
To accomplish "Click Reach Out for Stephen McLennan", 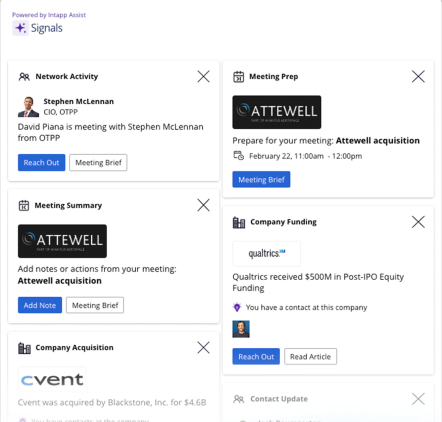I will (41, 163).
